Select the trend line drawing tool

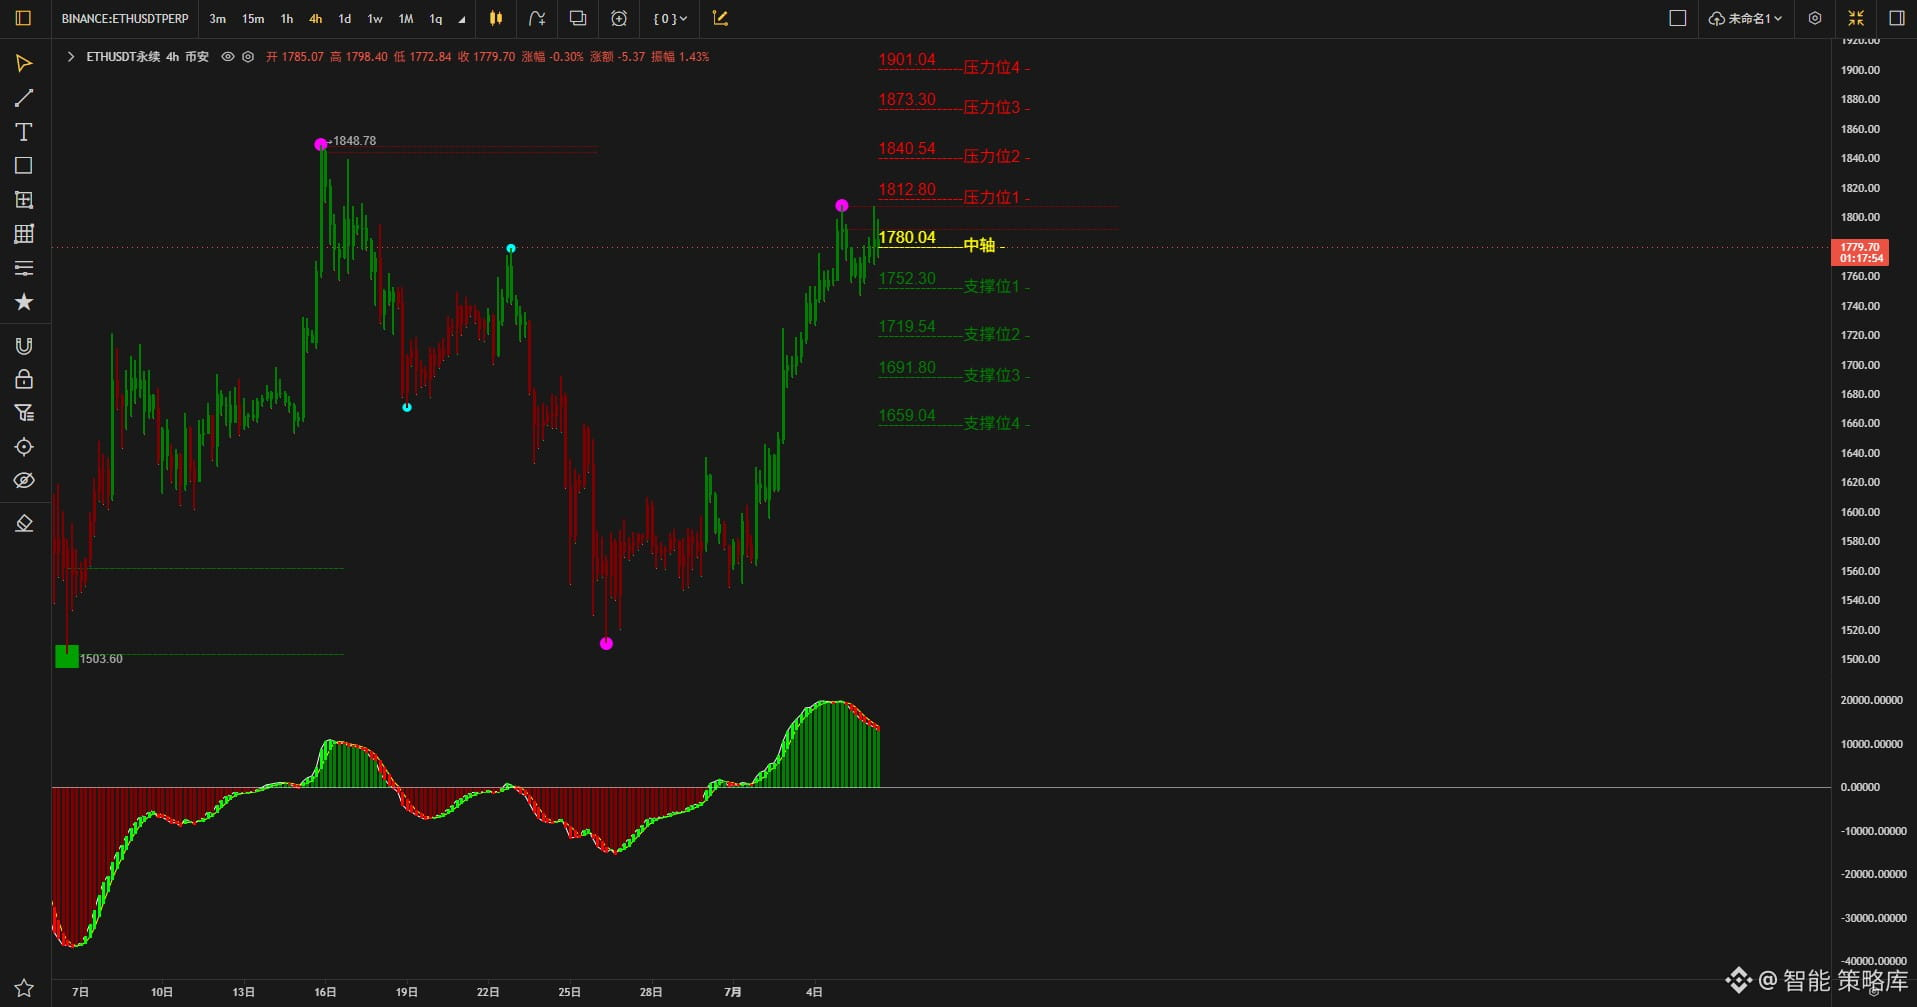[24, 98]
